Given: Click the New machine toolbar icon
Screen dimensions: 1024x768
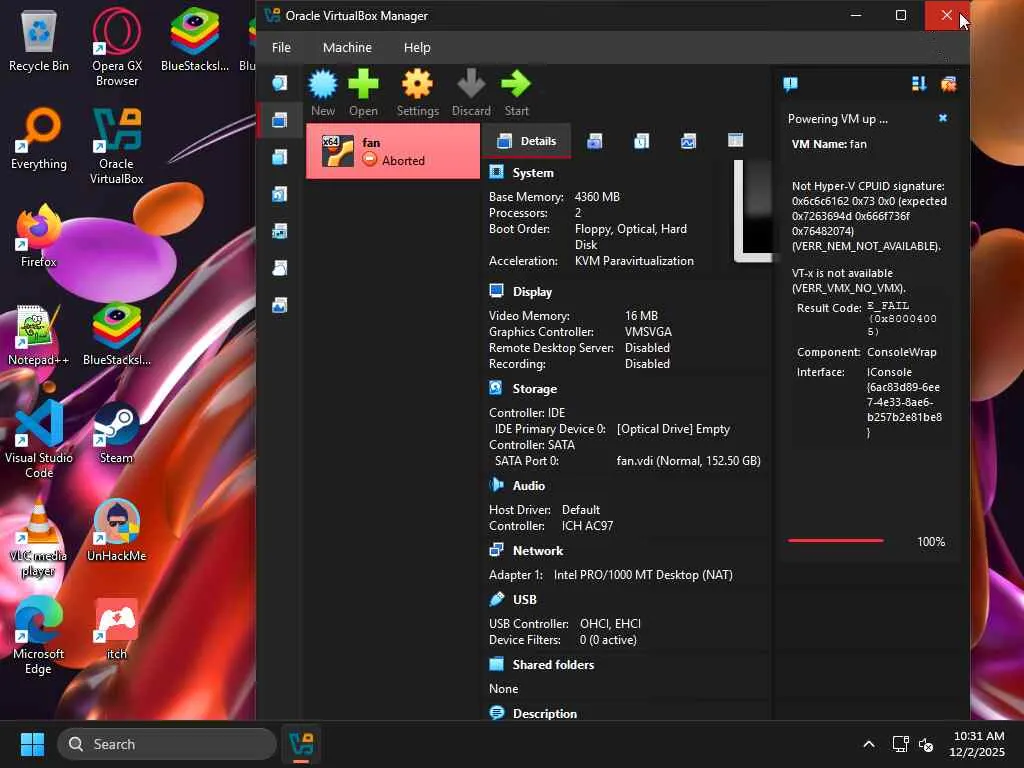Looking at the screenshot, I should pos(323,93).
